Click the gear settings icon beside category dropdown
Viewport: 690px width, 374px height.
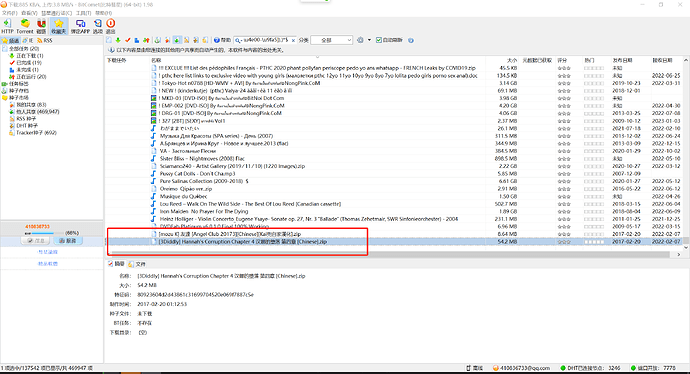[x=360, y=40]
